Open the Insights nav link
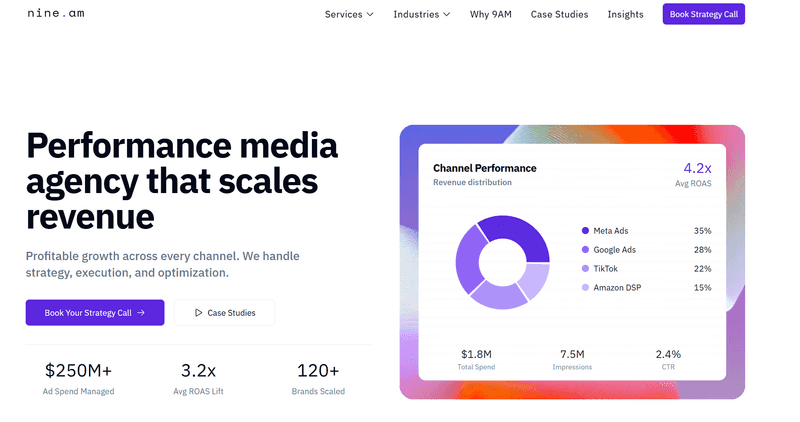The image size is (800, 422). pos(625,14)
